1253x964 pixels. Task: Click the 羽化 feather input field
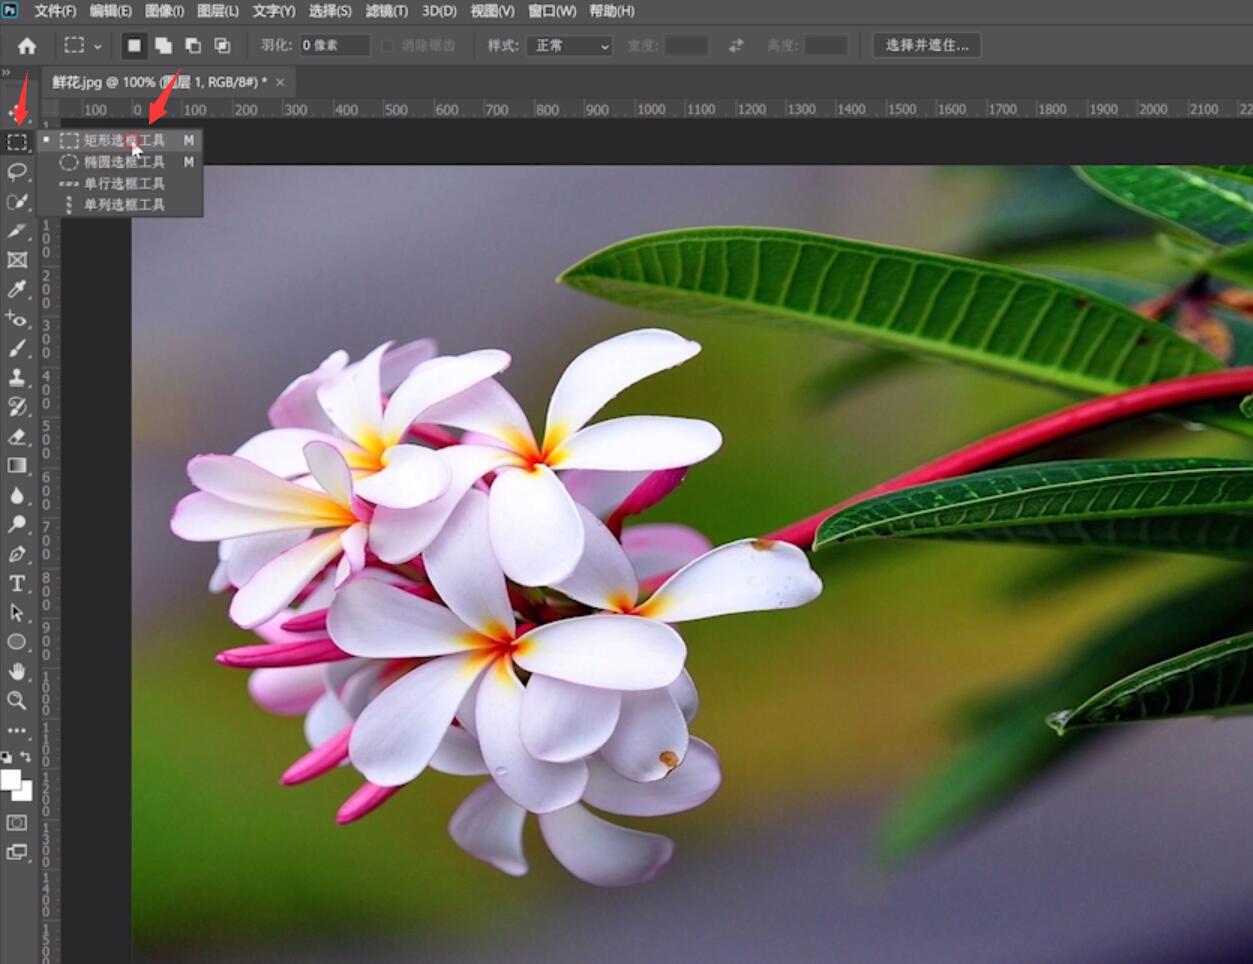[x=335, y=46]
